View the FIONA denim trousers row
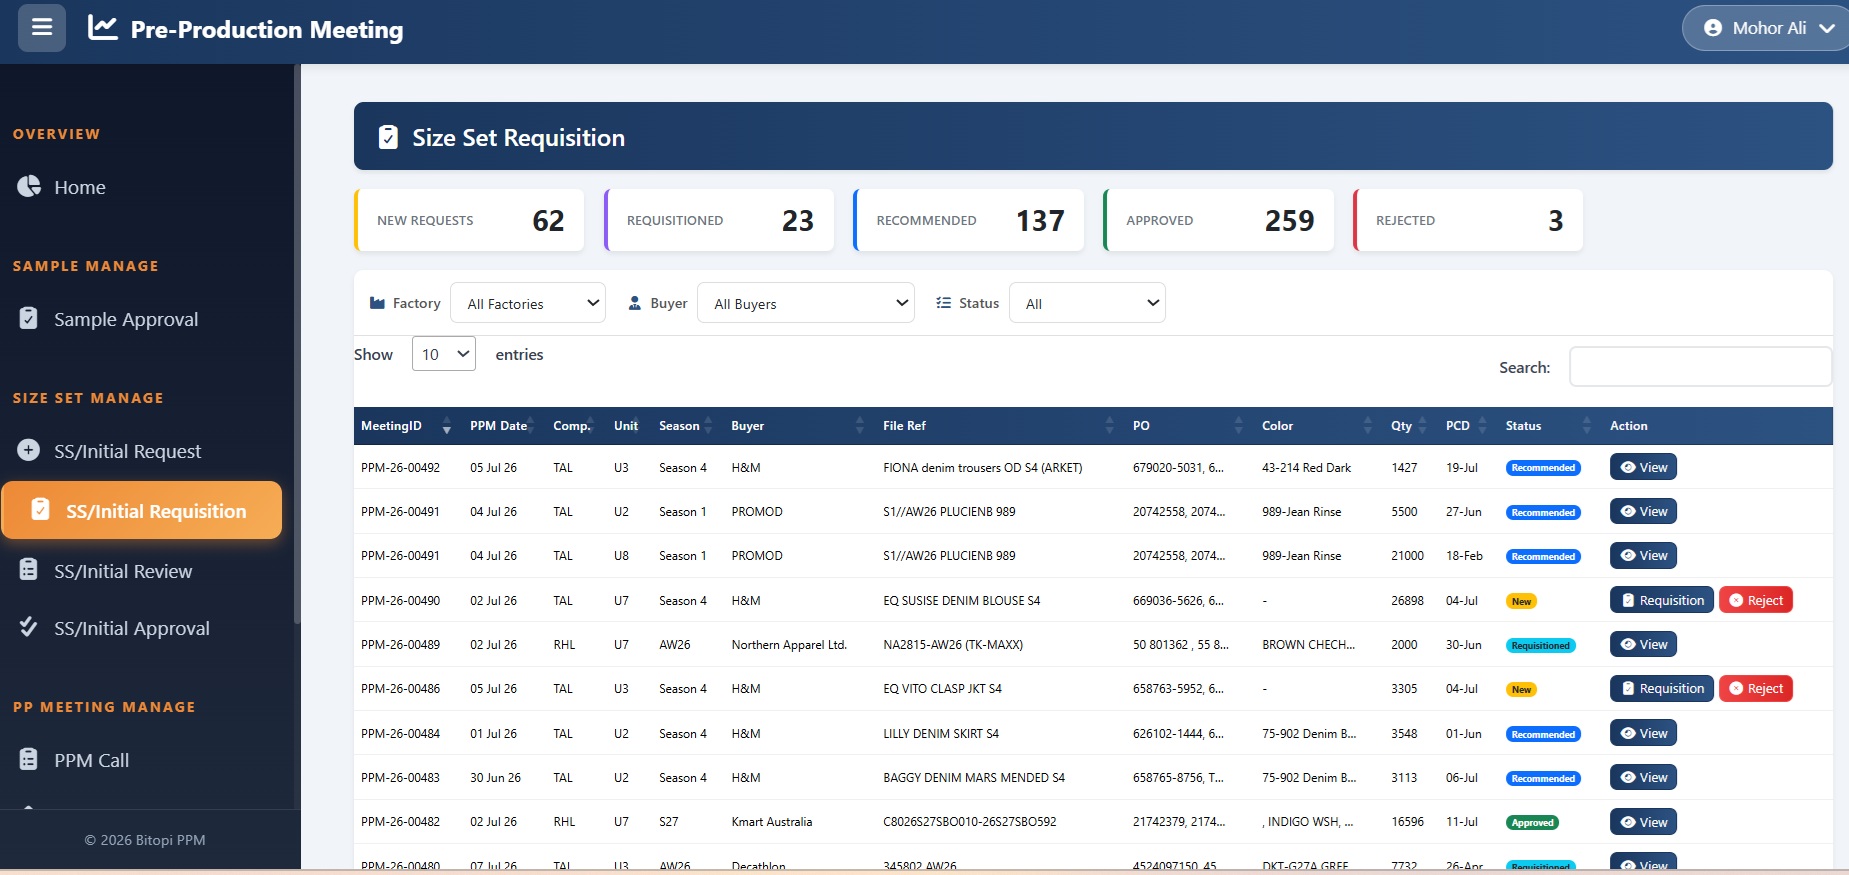Screen dimensions: 1849x875 [x=1643, y=467]
